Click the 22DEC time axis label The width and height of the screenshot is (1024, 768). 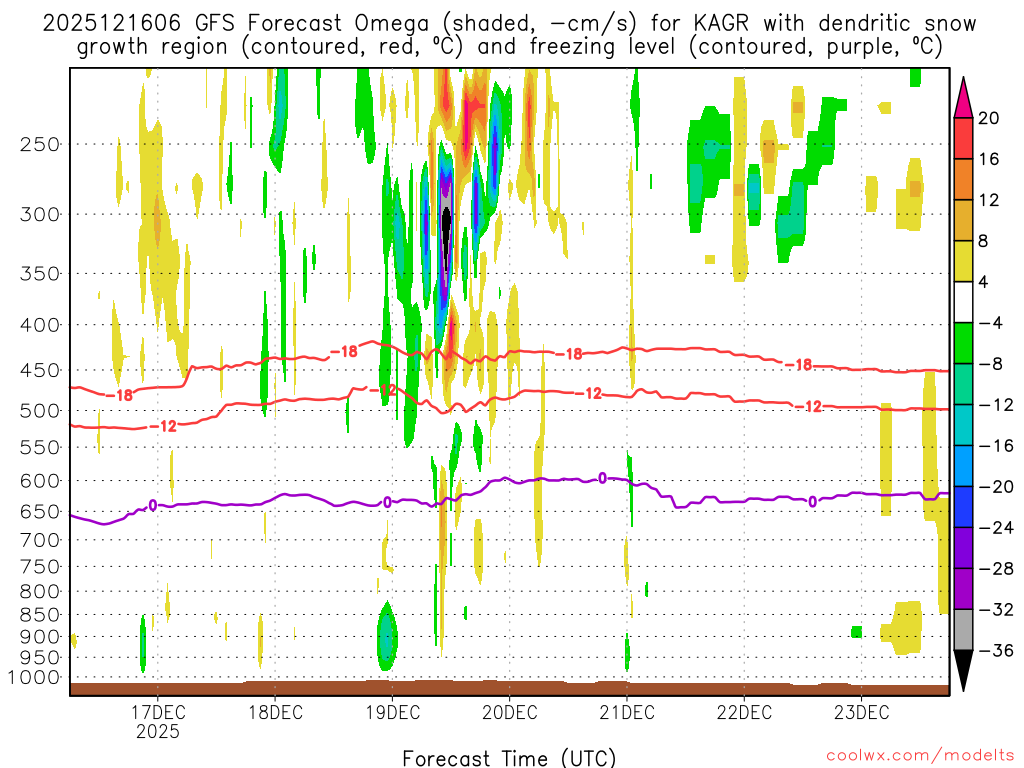coord(744,712)
